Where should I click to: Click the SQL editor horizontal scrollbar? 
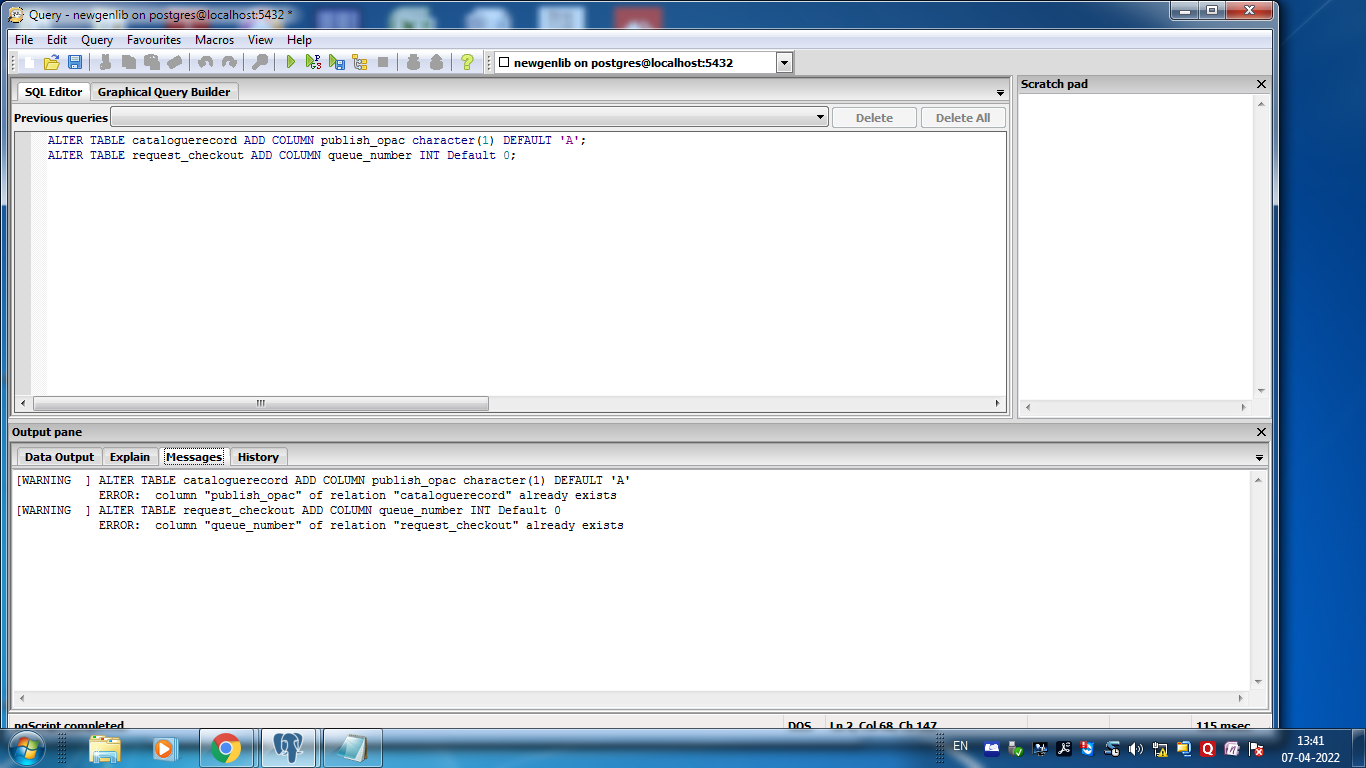coord(260,404)
